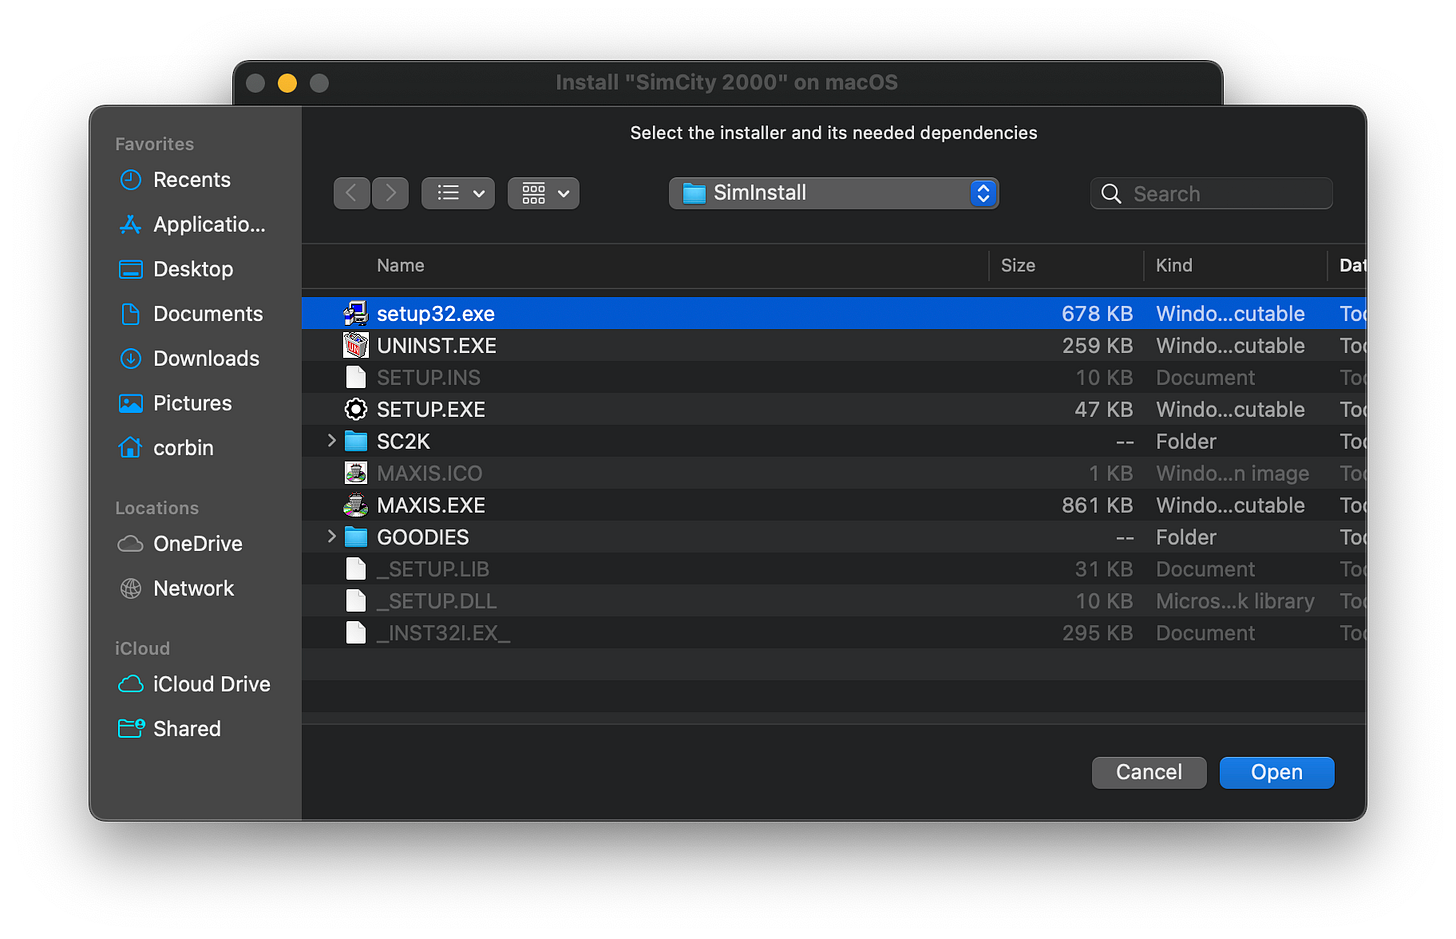This screenshot has height=939, width=1456.
Task: Select the setup32.exe file name
Action: 436,313
